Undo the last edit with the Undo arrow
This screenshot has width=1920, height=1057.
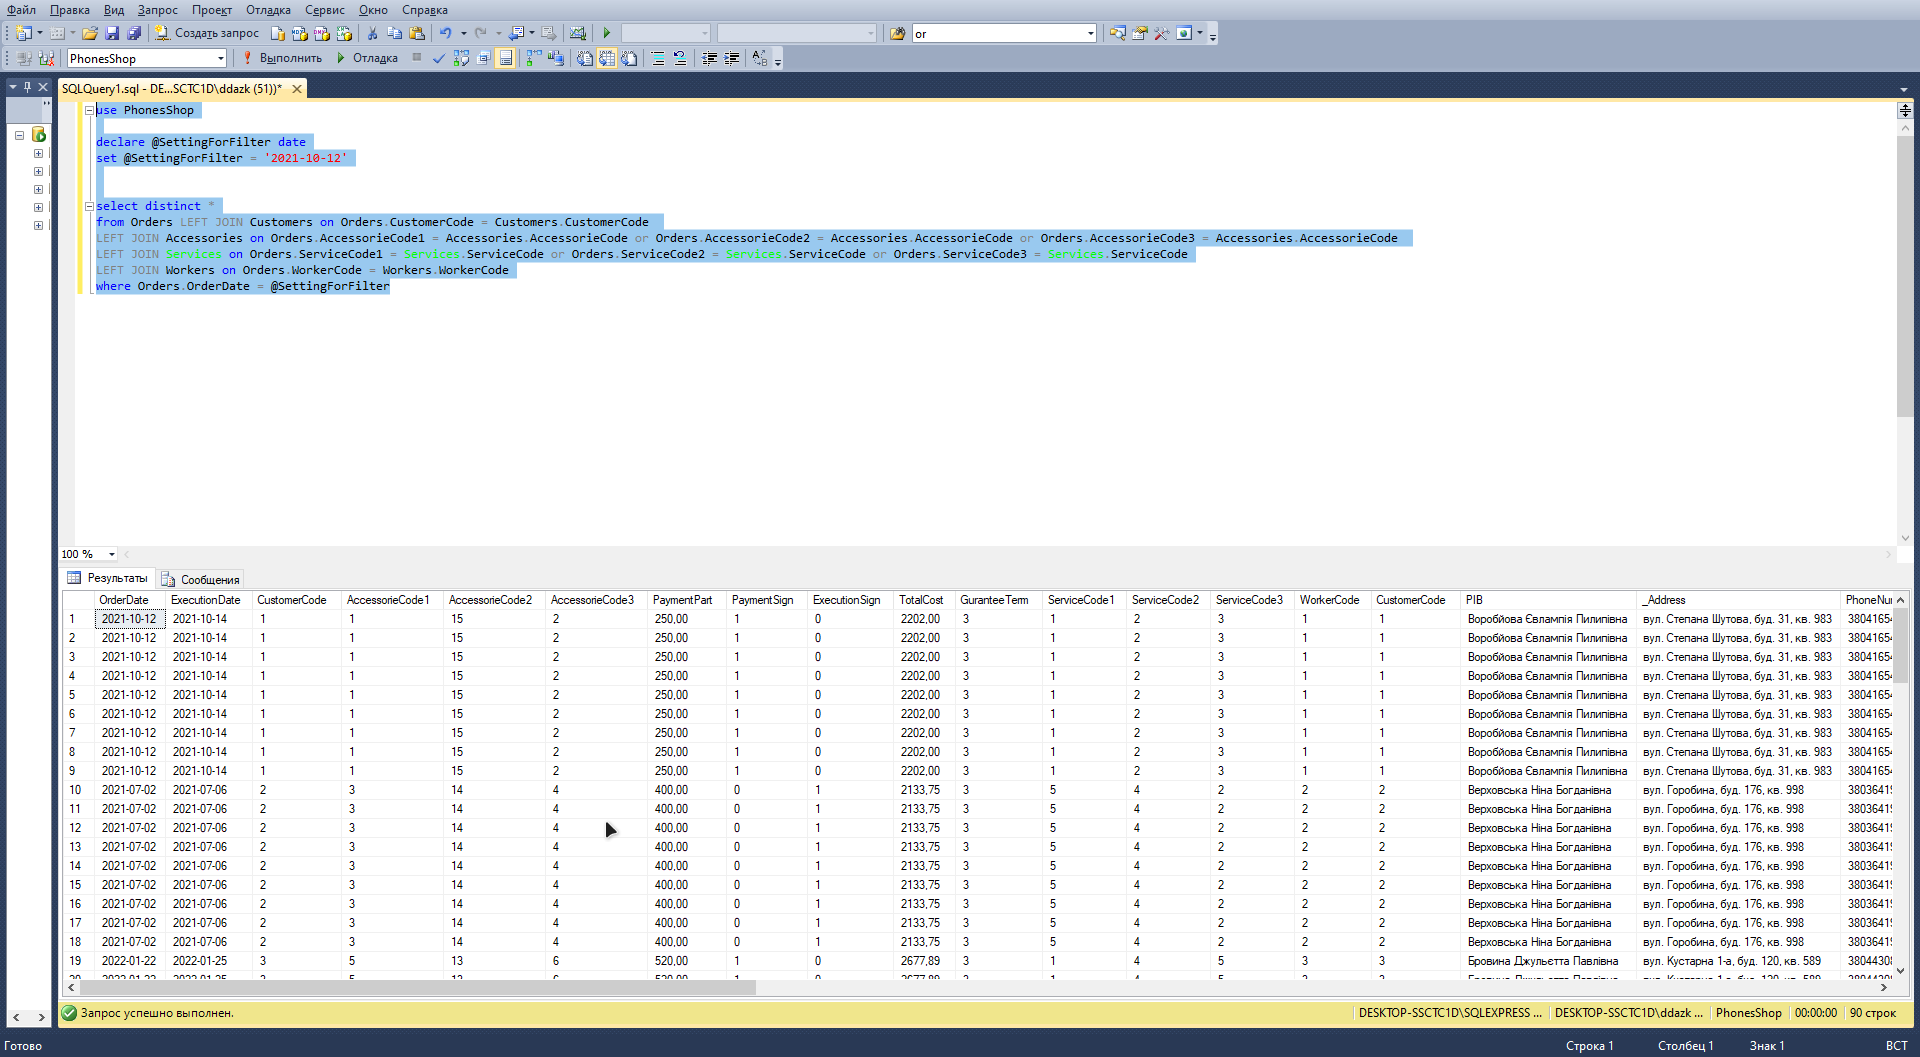(x=446, y=33)
